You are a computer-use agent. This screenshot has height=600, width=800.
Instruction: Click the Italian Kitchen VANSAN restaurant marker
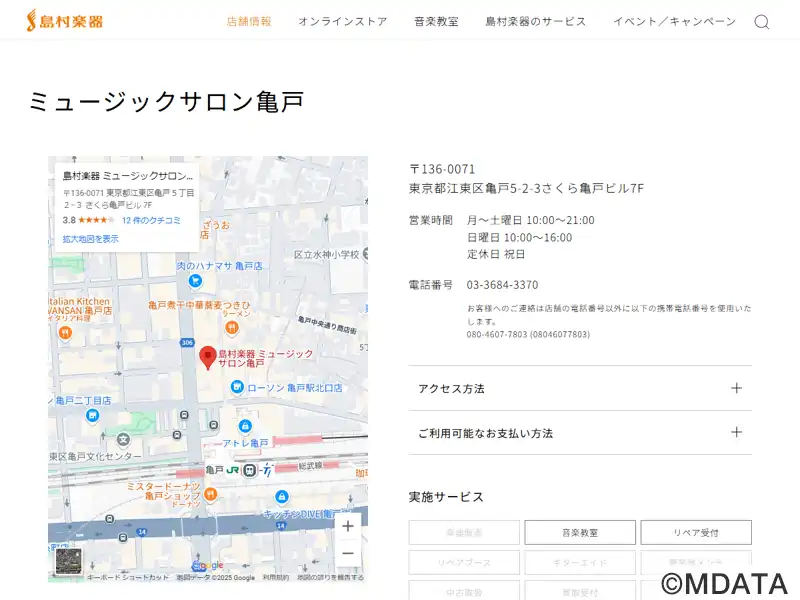tap(65, 333)
